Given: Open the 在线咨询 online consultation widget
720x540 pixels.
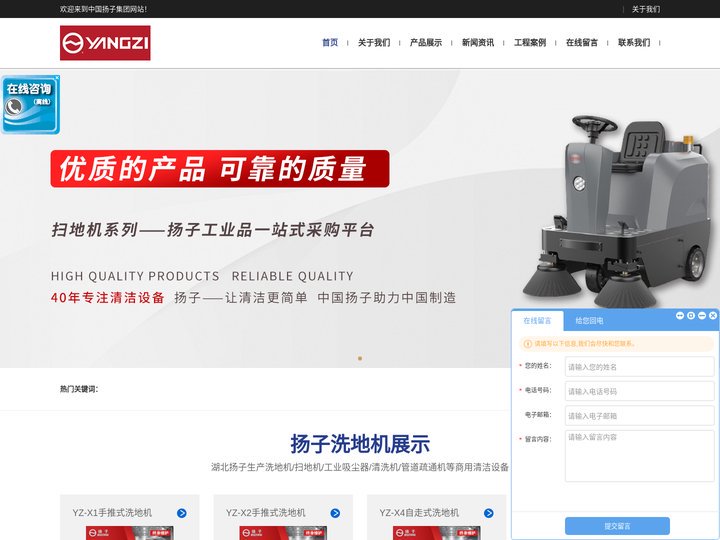Looking at the screenshot, I should click(x=30, y=105).
